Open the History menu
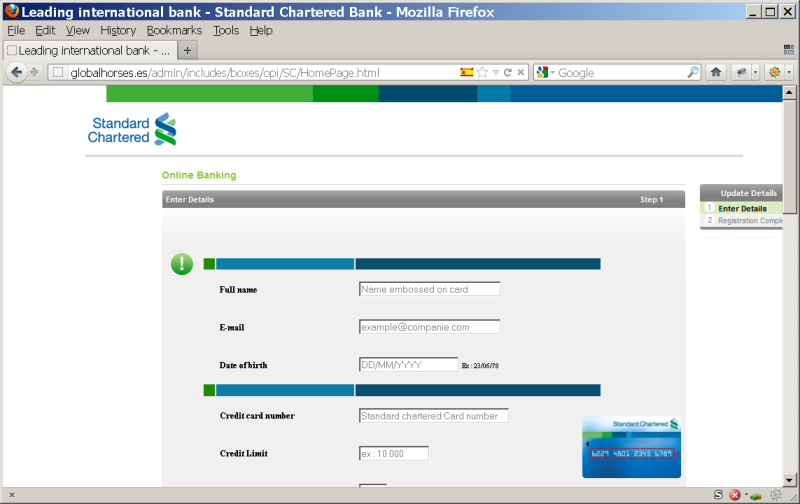The height and width of the screenshot is (504, 800). pos(118,31)
